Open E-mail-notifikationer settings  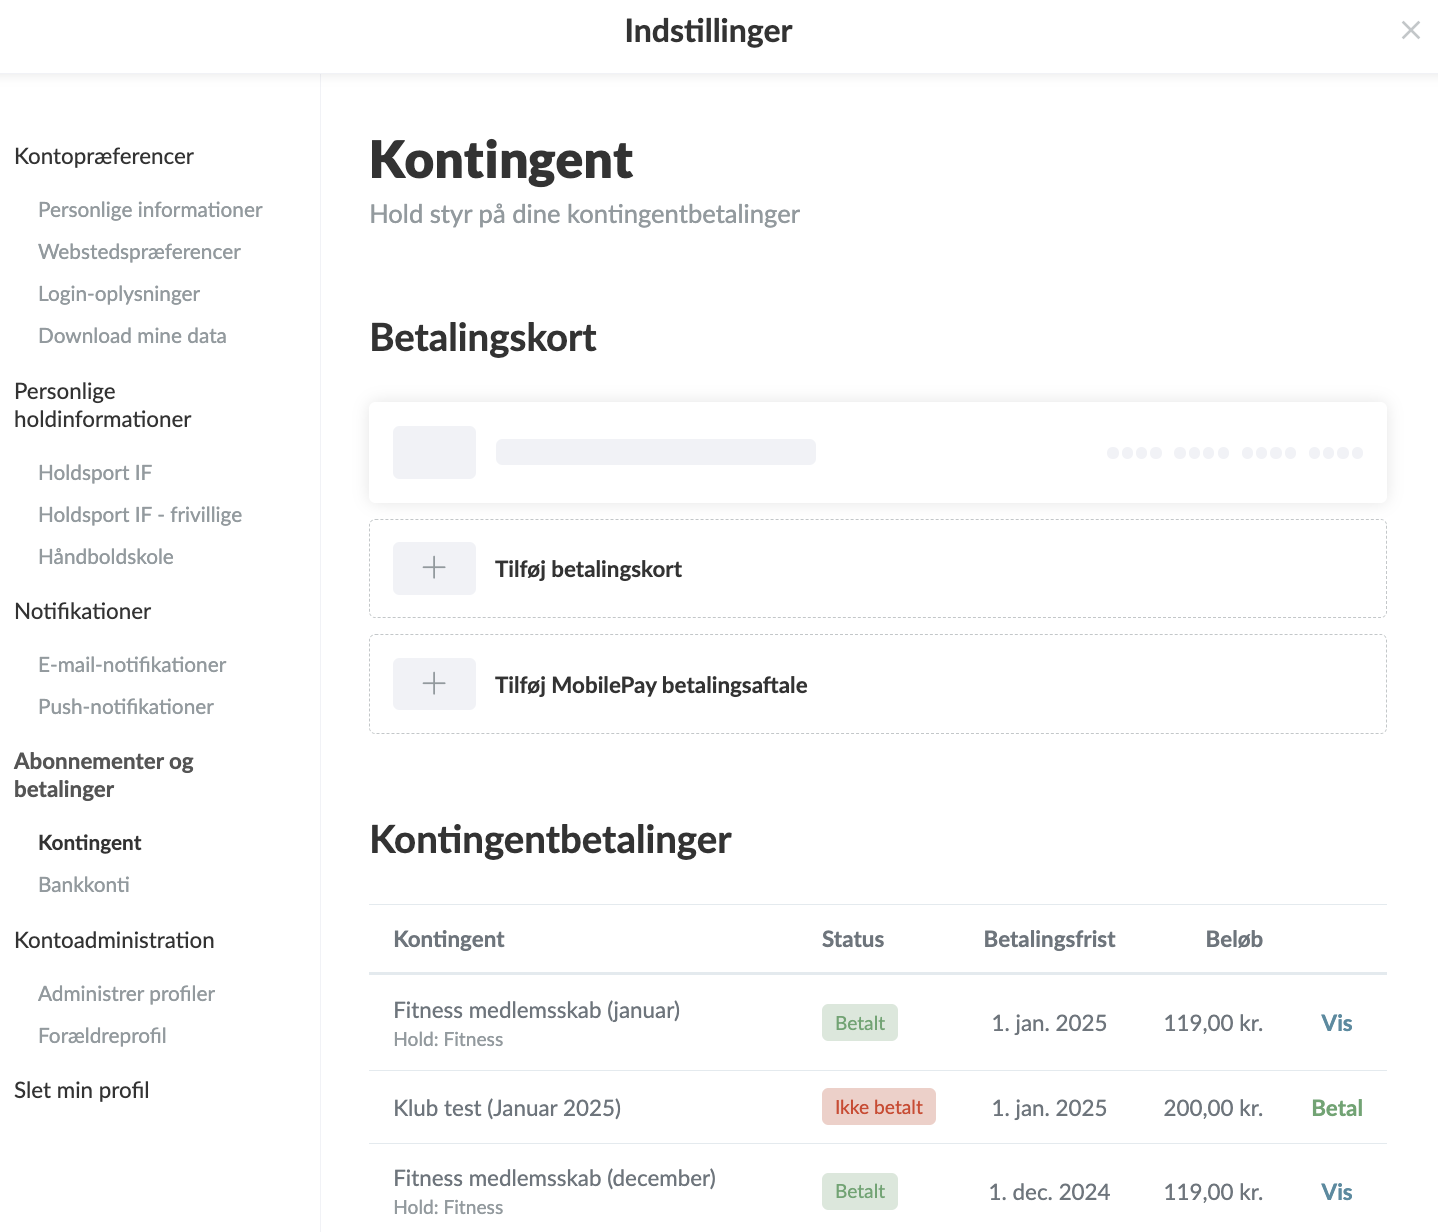[132, 665]
